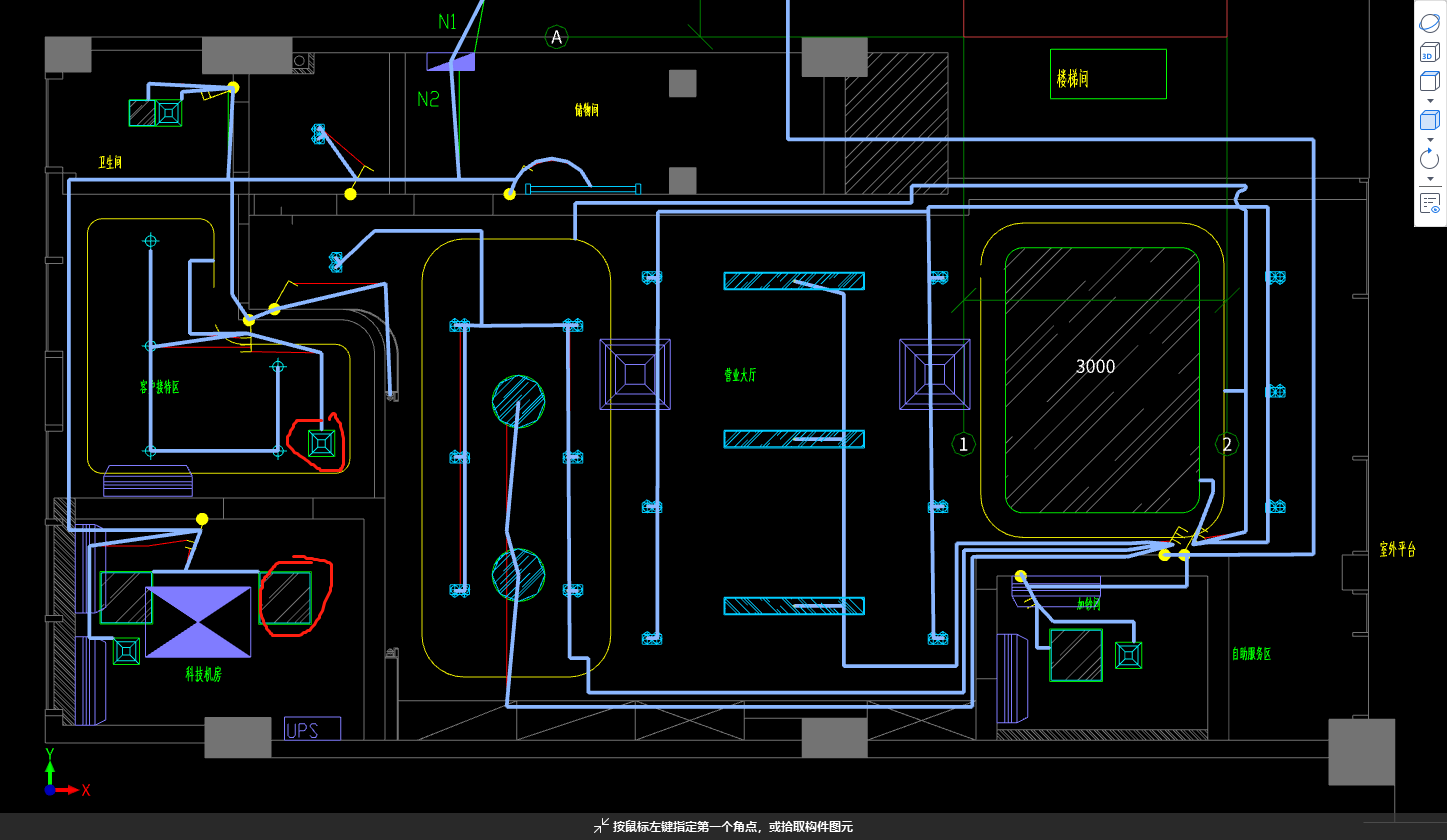This screenshot has width=1447, height=840.
Task: Select the upper hatched round column
Action: tap(518, 400)
